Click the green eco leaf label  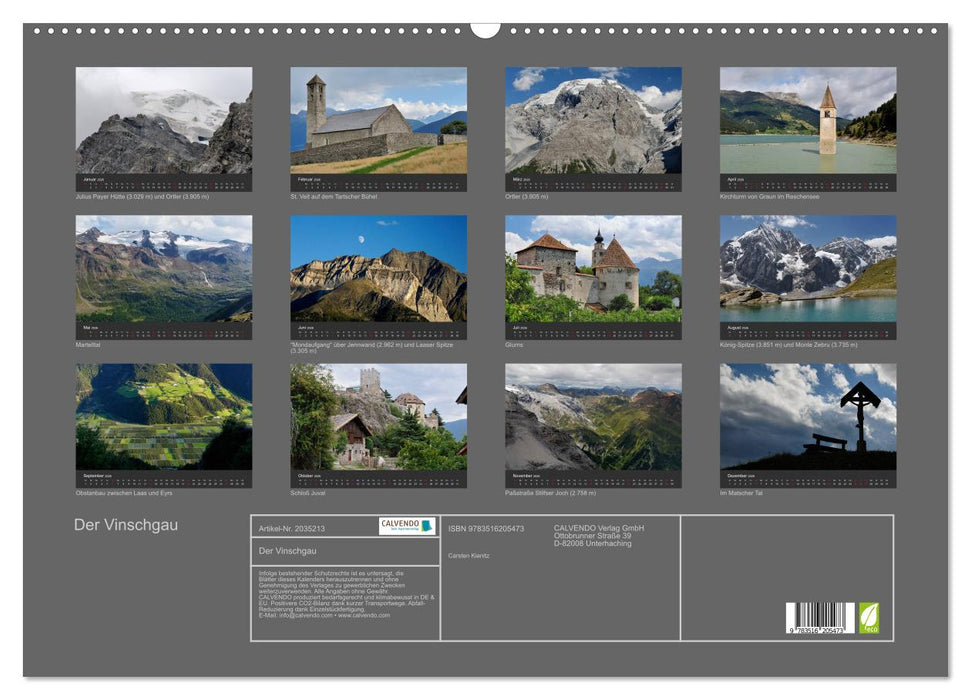pyautogui.click(x=869, y=618)
